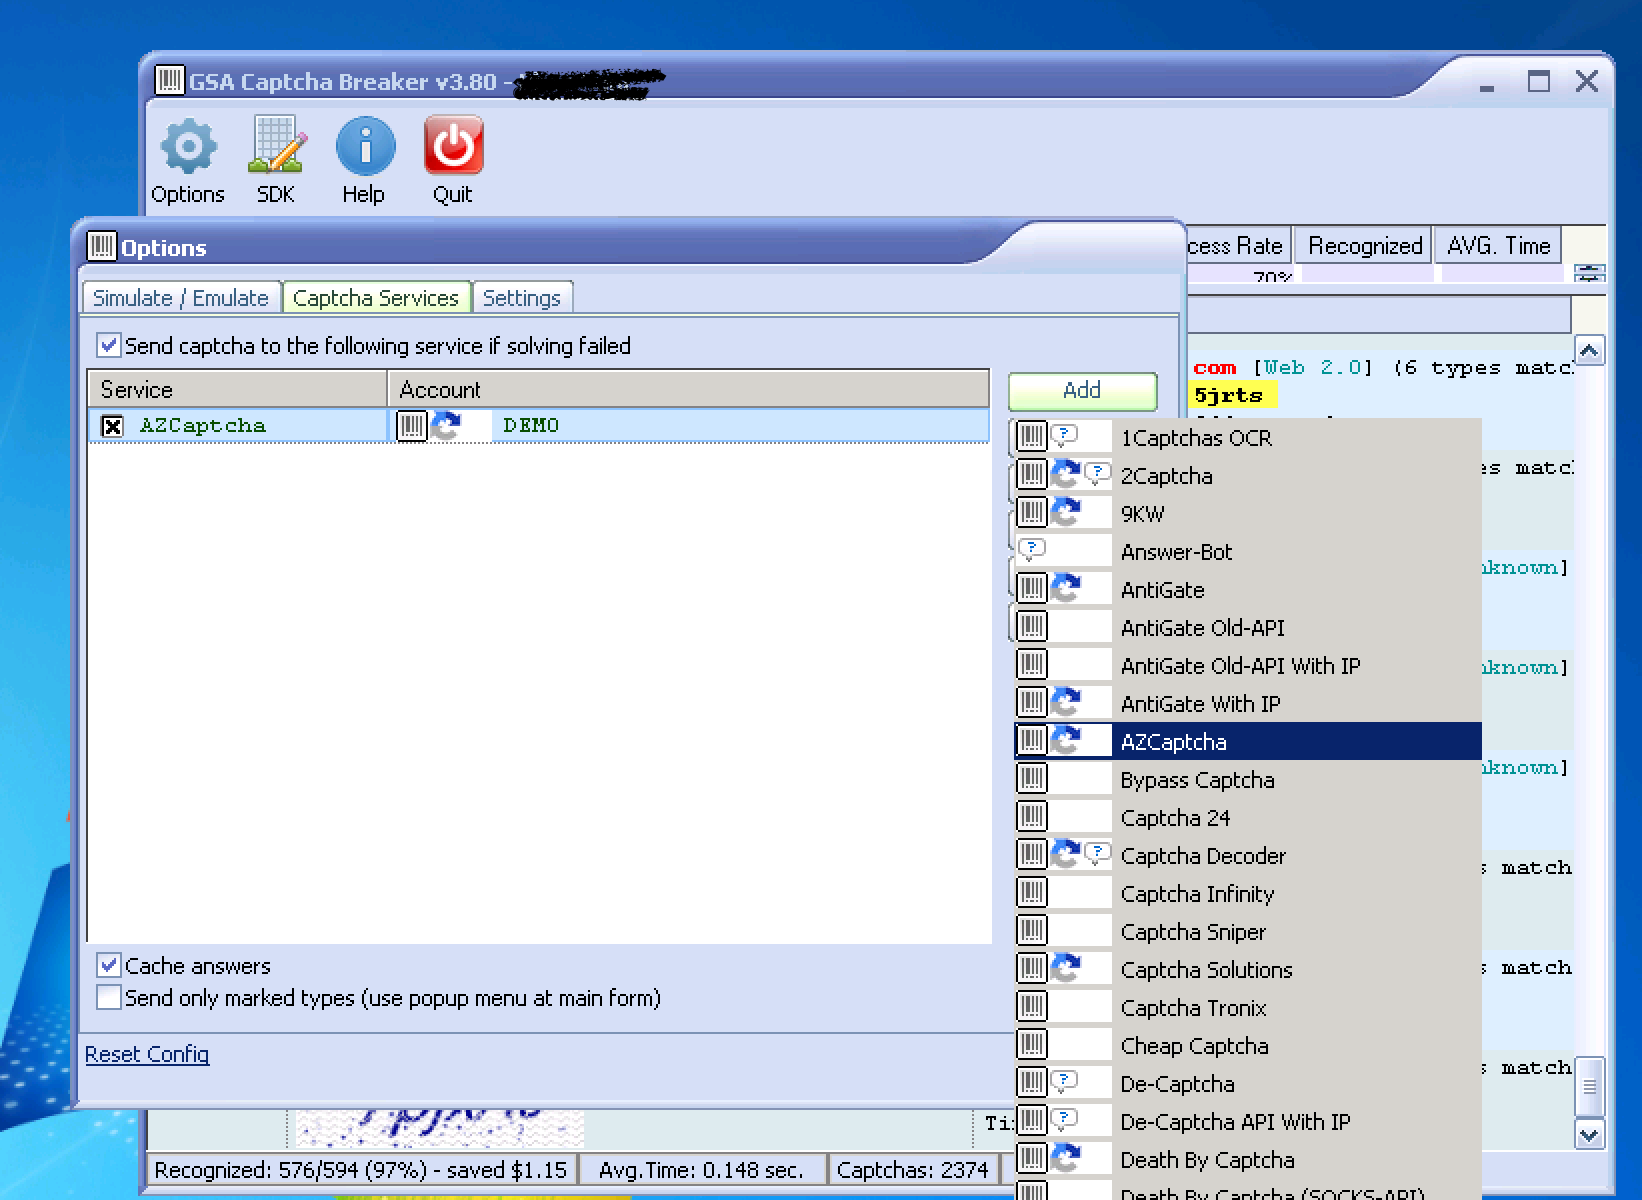
Task: Click the main log scrollbar up arrow
Action: pos(1589,351)
